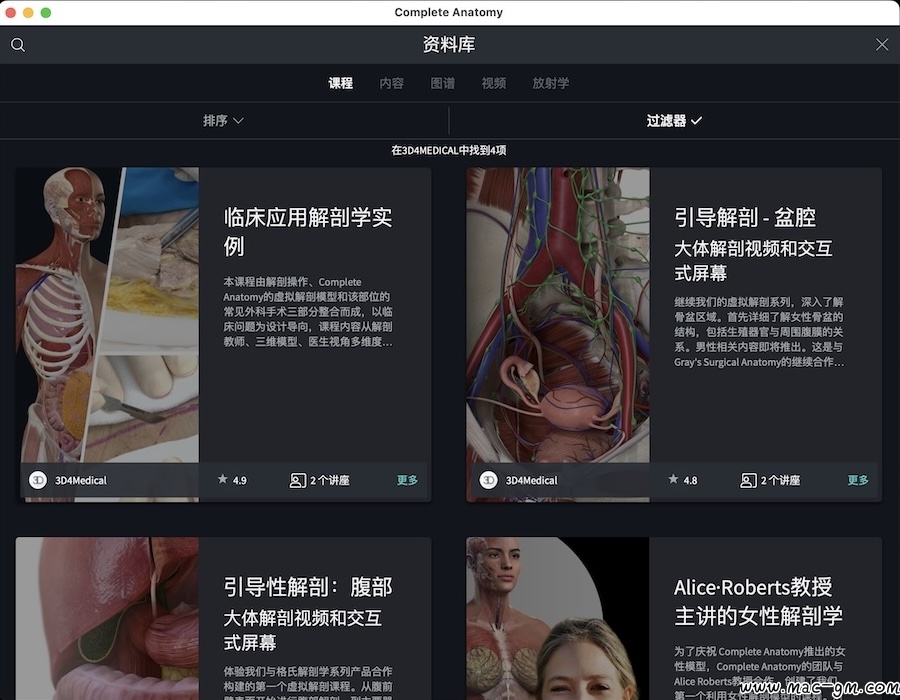Screen dimensions: 900x700
Task: Select the 引导性解剖：腹部 course title
Action: coord(308,587)
